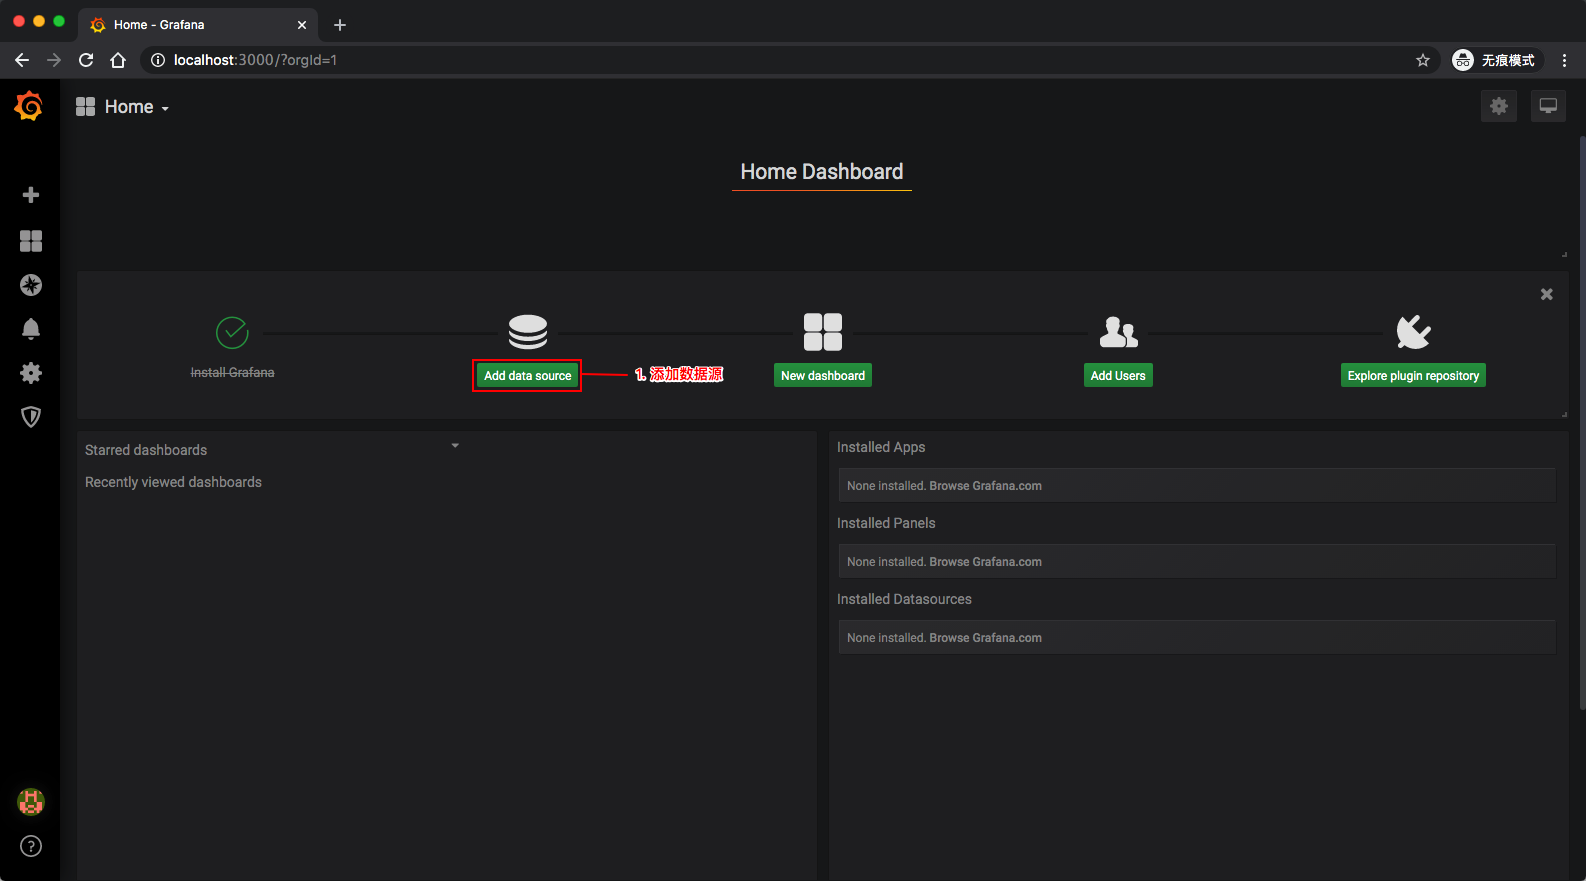Image resolution: width=1586 pixels, height=881 pixels.
Task: Open the Server Admin shield icon
Action: pos(31,417)
